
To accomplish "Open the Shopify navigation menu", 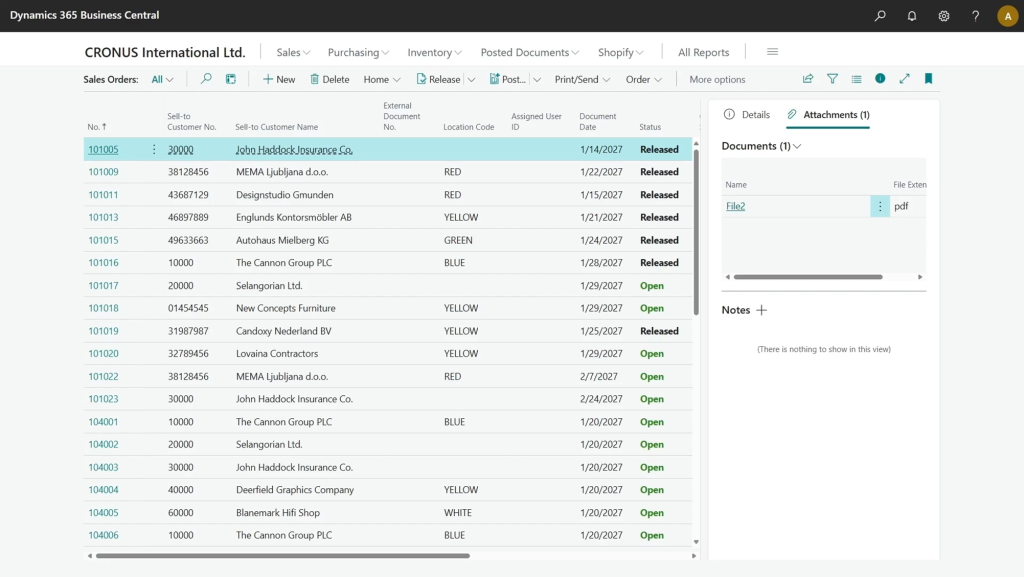I will 620,52.
